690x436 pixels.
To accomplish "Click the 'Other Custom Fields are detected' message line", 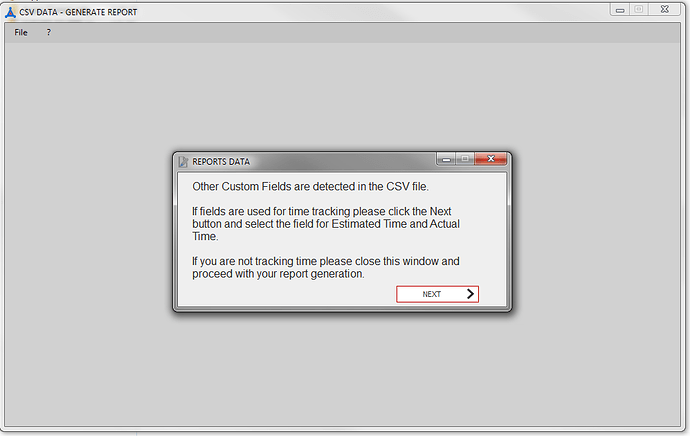I will 310,187.
